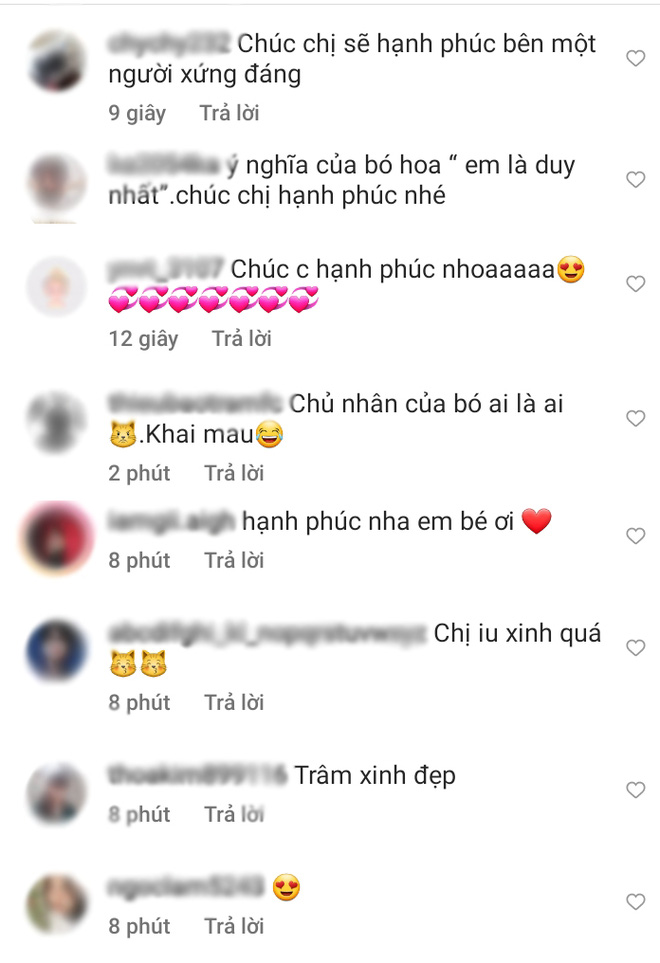Reply to the last 8 phút comment
This screenshot has width=660, height=963.
[x=234, y=926]
